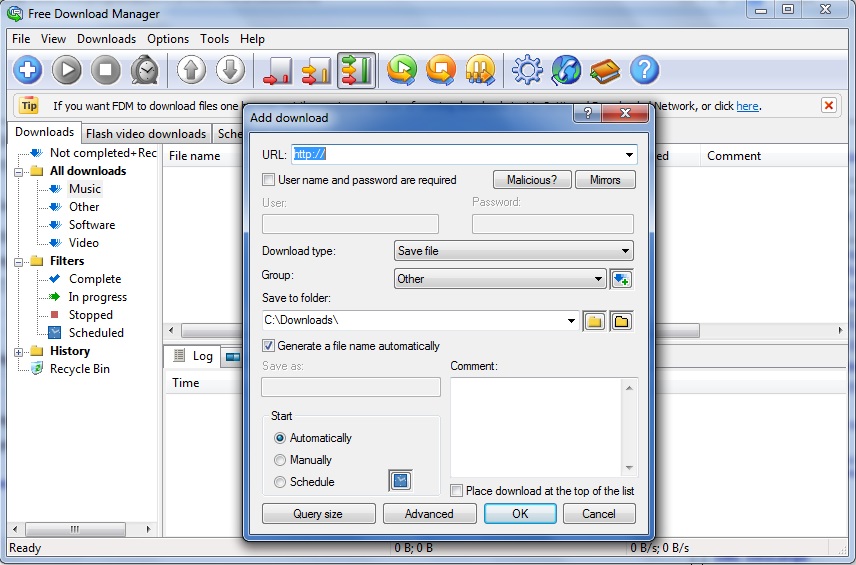Collapse the All downloads tree node
The width and height of the screenshot is (856, 565).
[19, 171]
